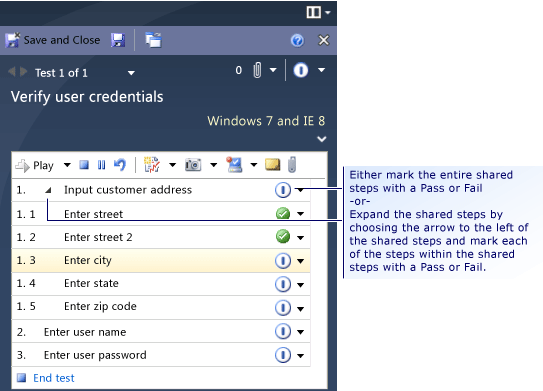Open the attachments dropdown arrow
The width and height of the screenshot is (543, 391).
coord(273,70)
